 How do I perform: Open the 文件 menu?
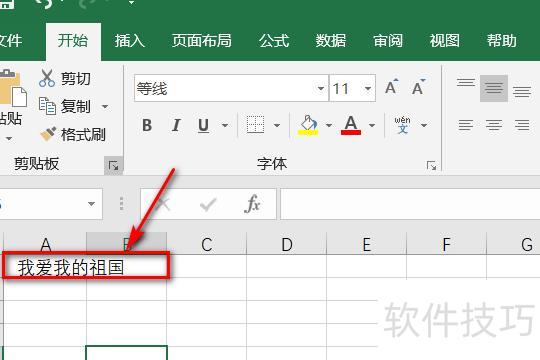pos(11,41)
